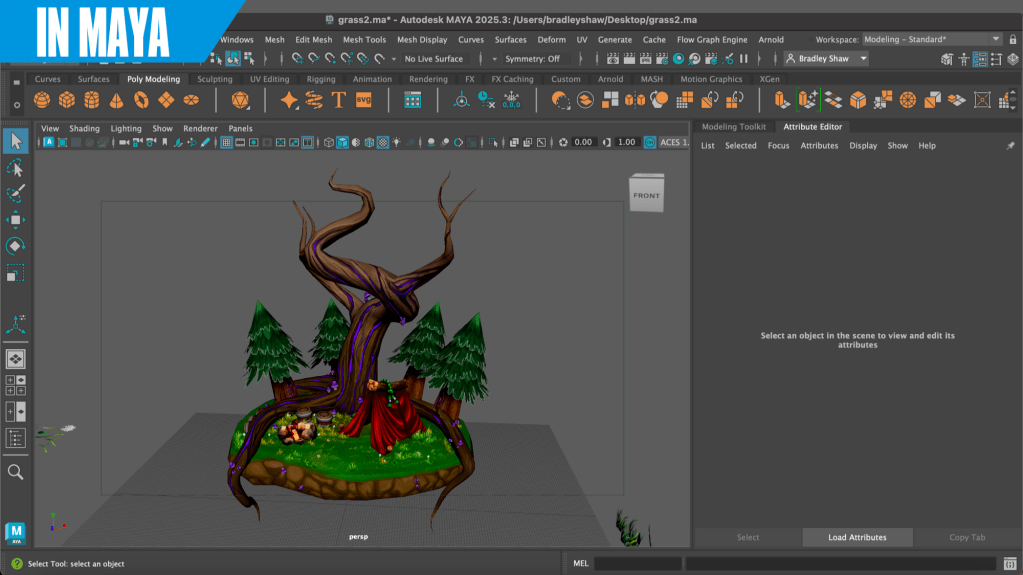Viewport: 1023px width, 575px height.
Task: Open the search magnifier in left toolbox
Action: coord(15,471)
